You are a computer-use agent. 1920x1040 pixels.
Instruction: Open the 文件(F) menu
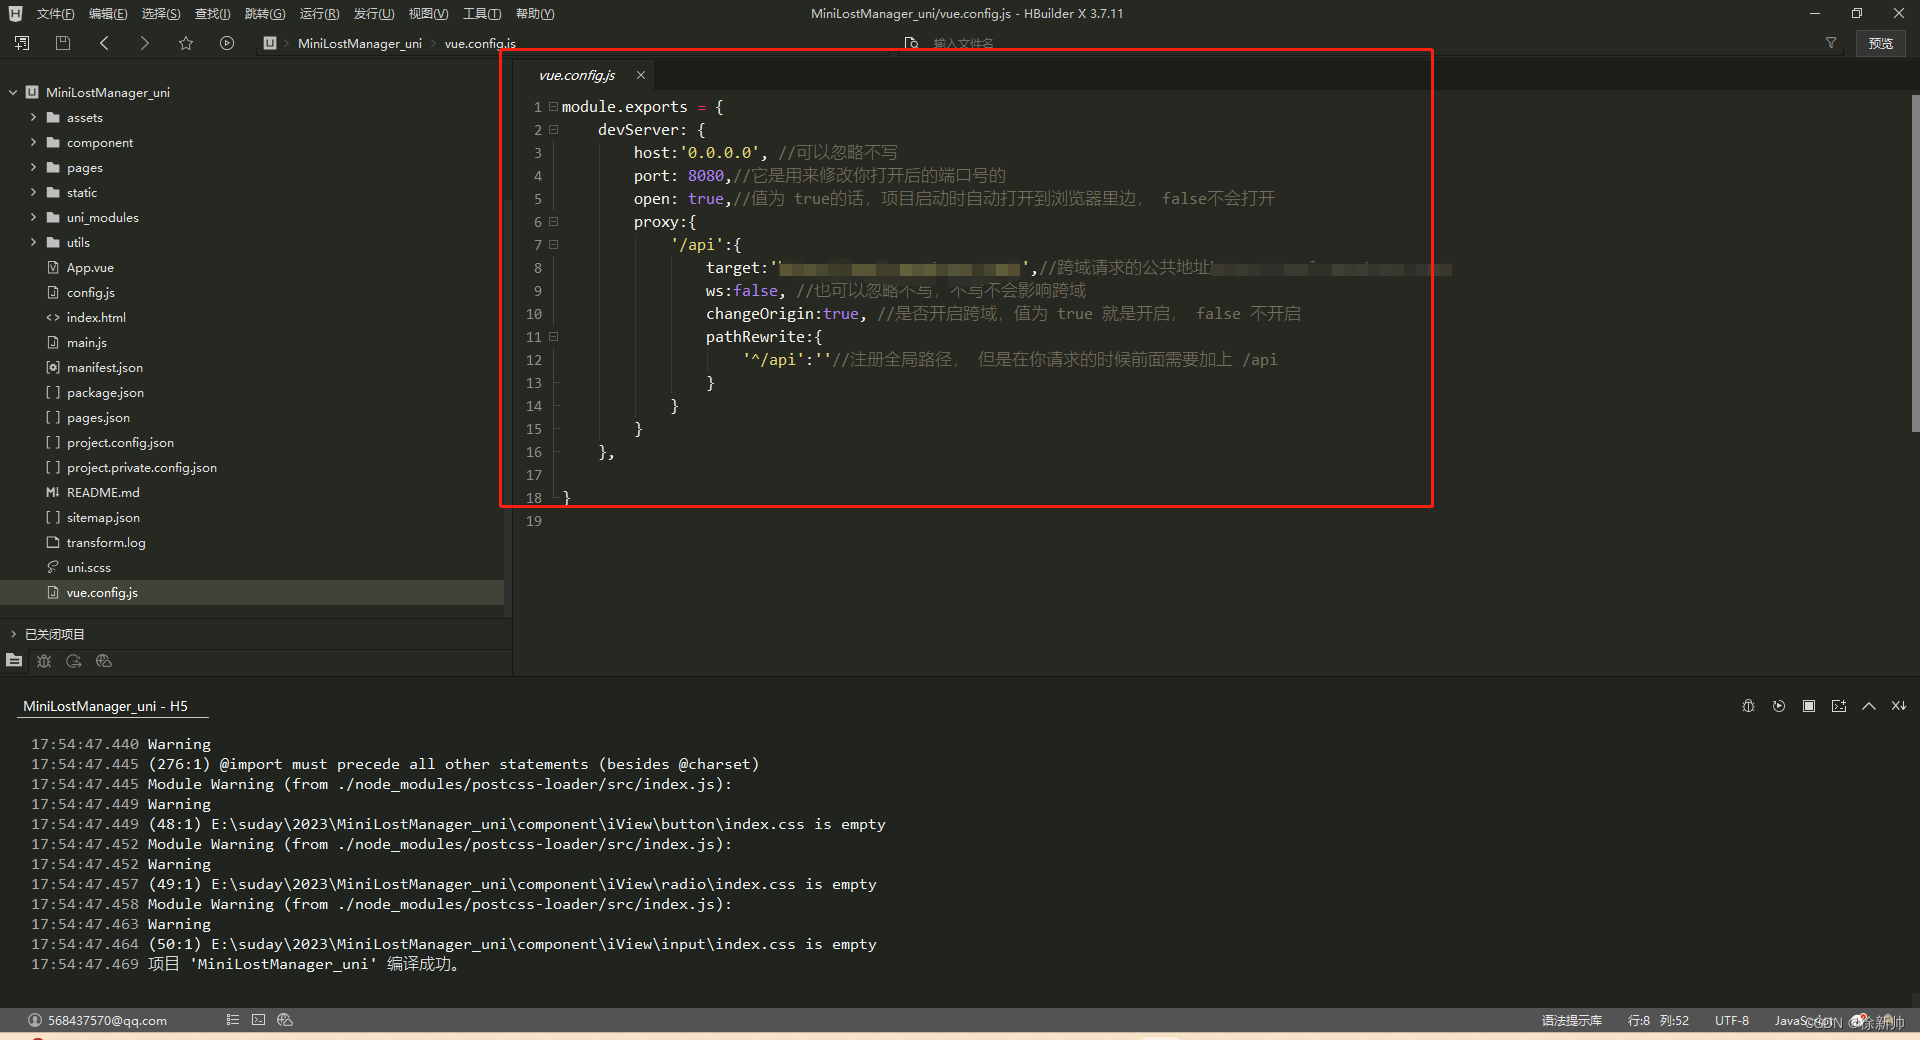(55, 13)
